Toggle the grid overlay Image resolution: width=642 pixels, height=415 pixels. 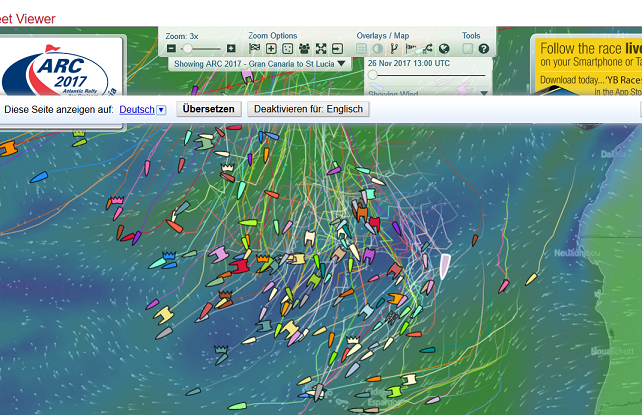point(362,48)
